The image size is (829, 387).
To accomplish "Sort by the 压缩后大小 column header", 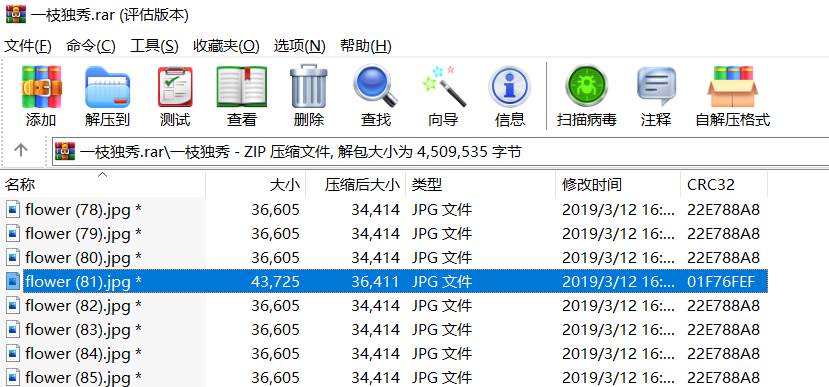I will 356,185.
